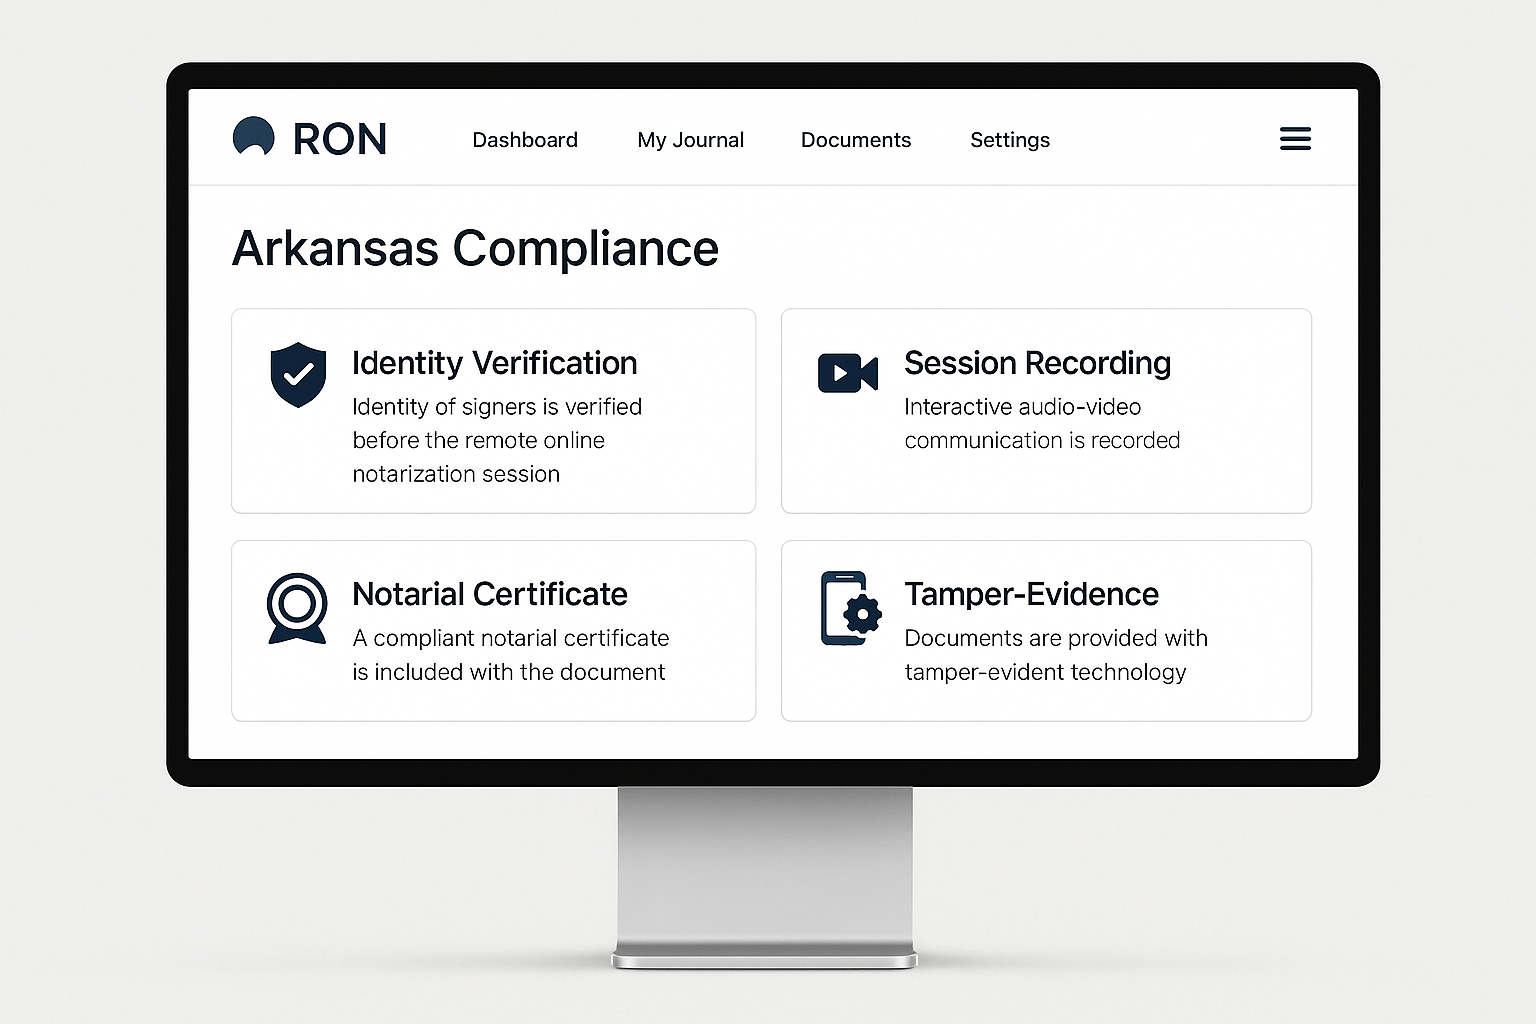Open Settings from the navigation bar

1009,140
